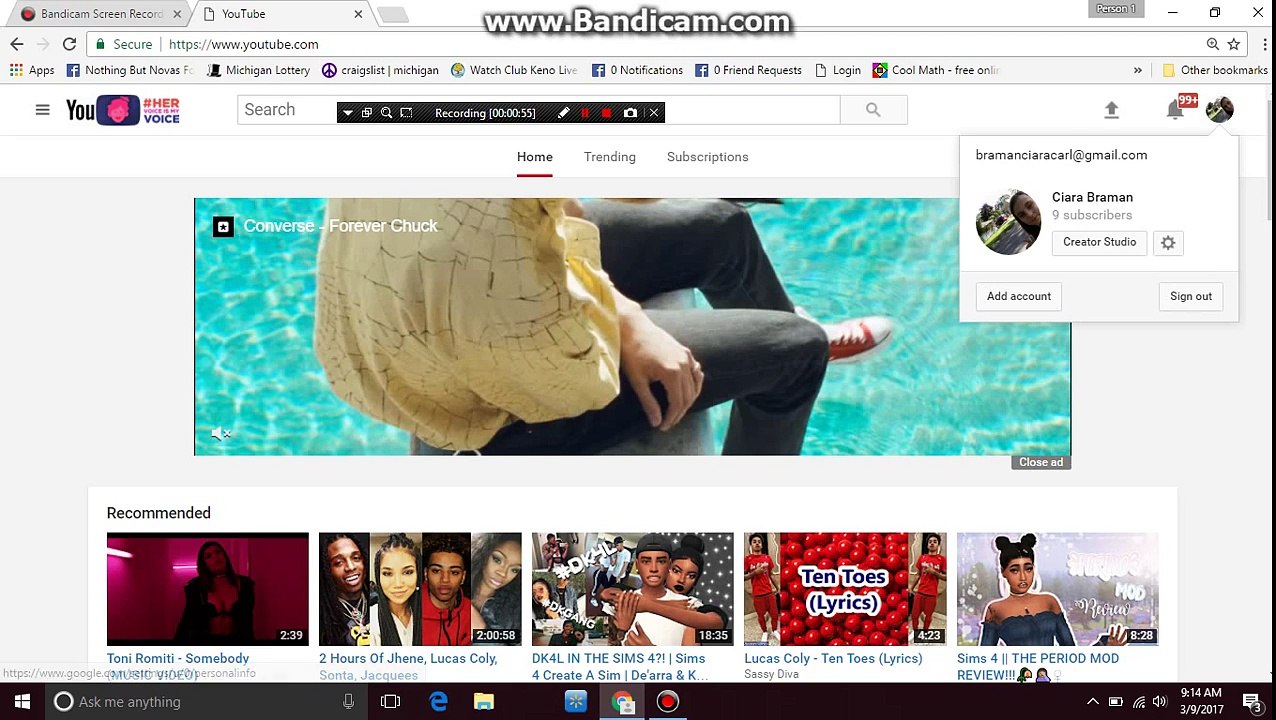Take Bandicam camera screenshot
This screenshot has height=720, width=1276.
click(630, 113)
